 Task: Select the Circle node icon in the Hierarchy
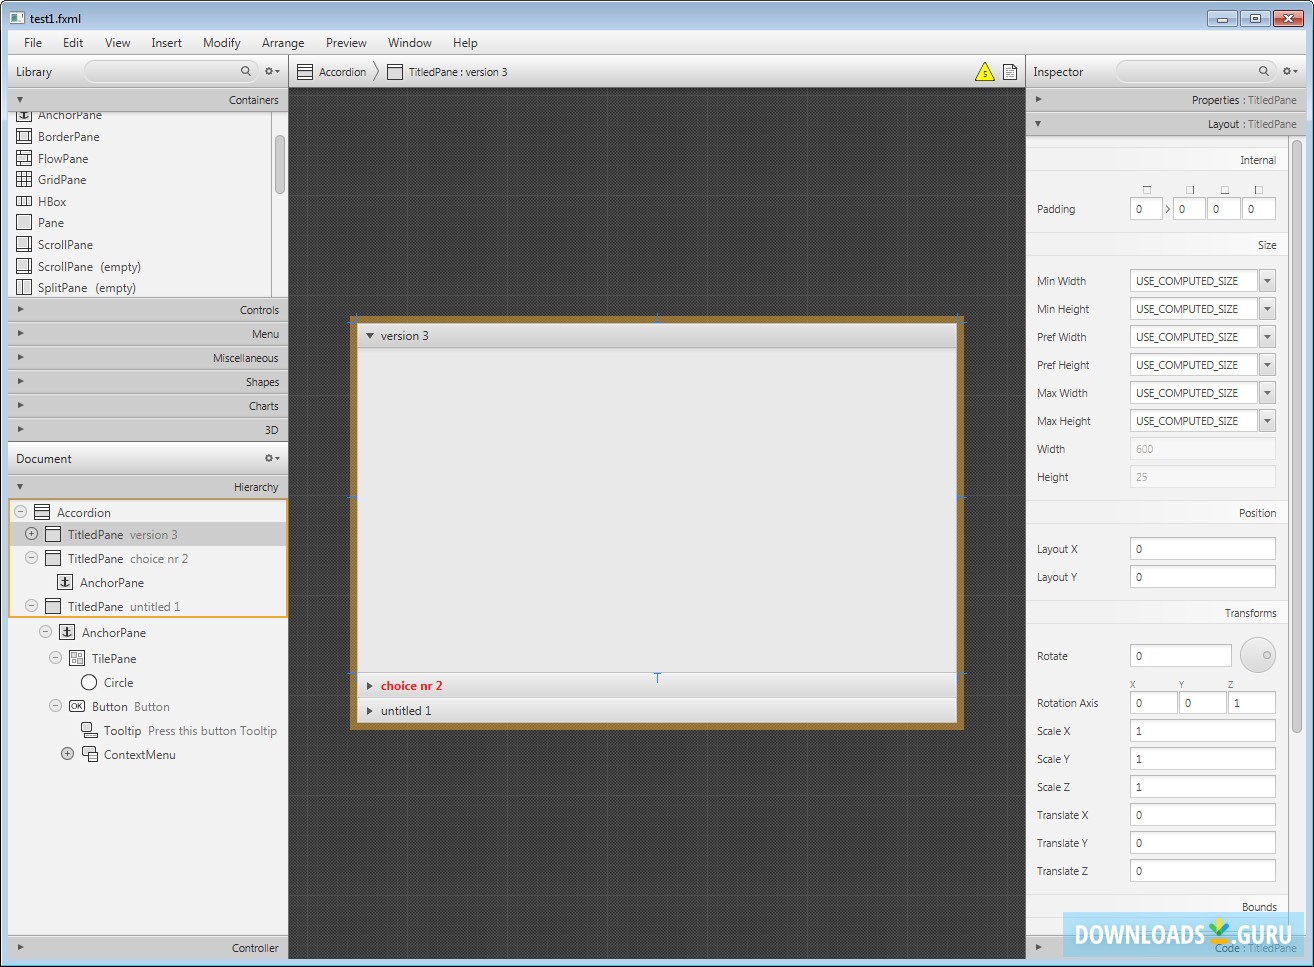tap(88, 682)
